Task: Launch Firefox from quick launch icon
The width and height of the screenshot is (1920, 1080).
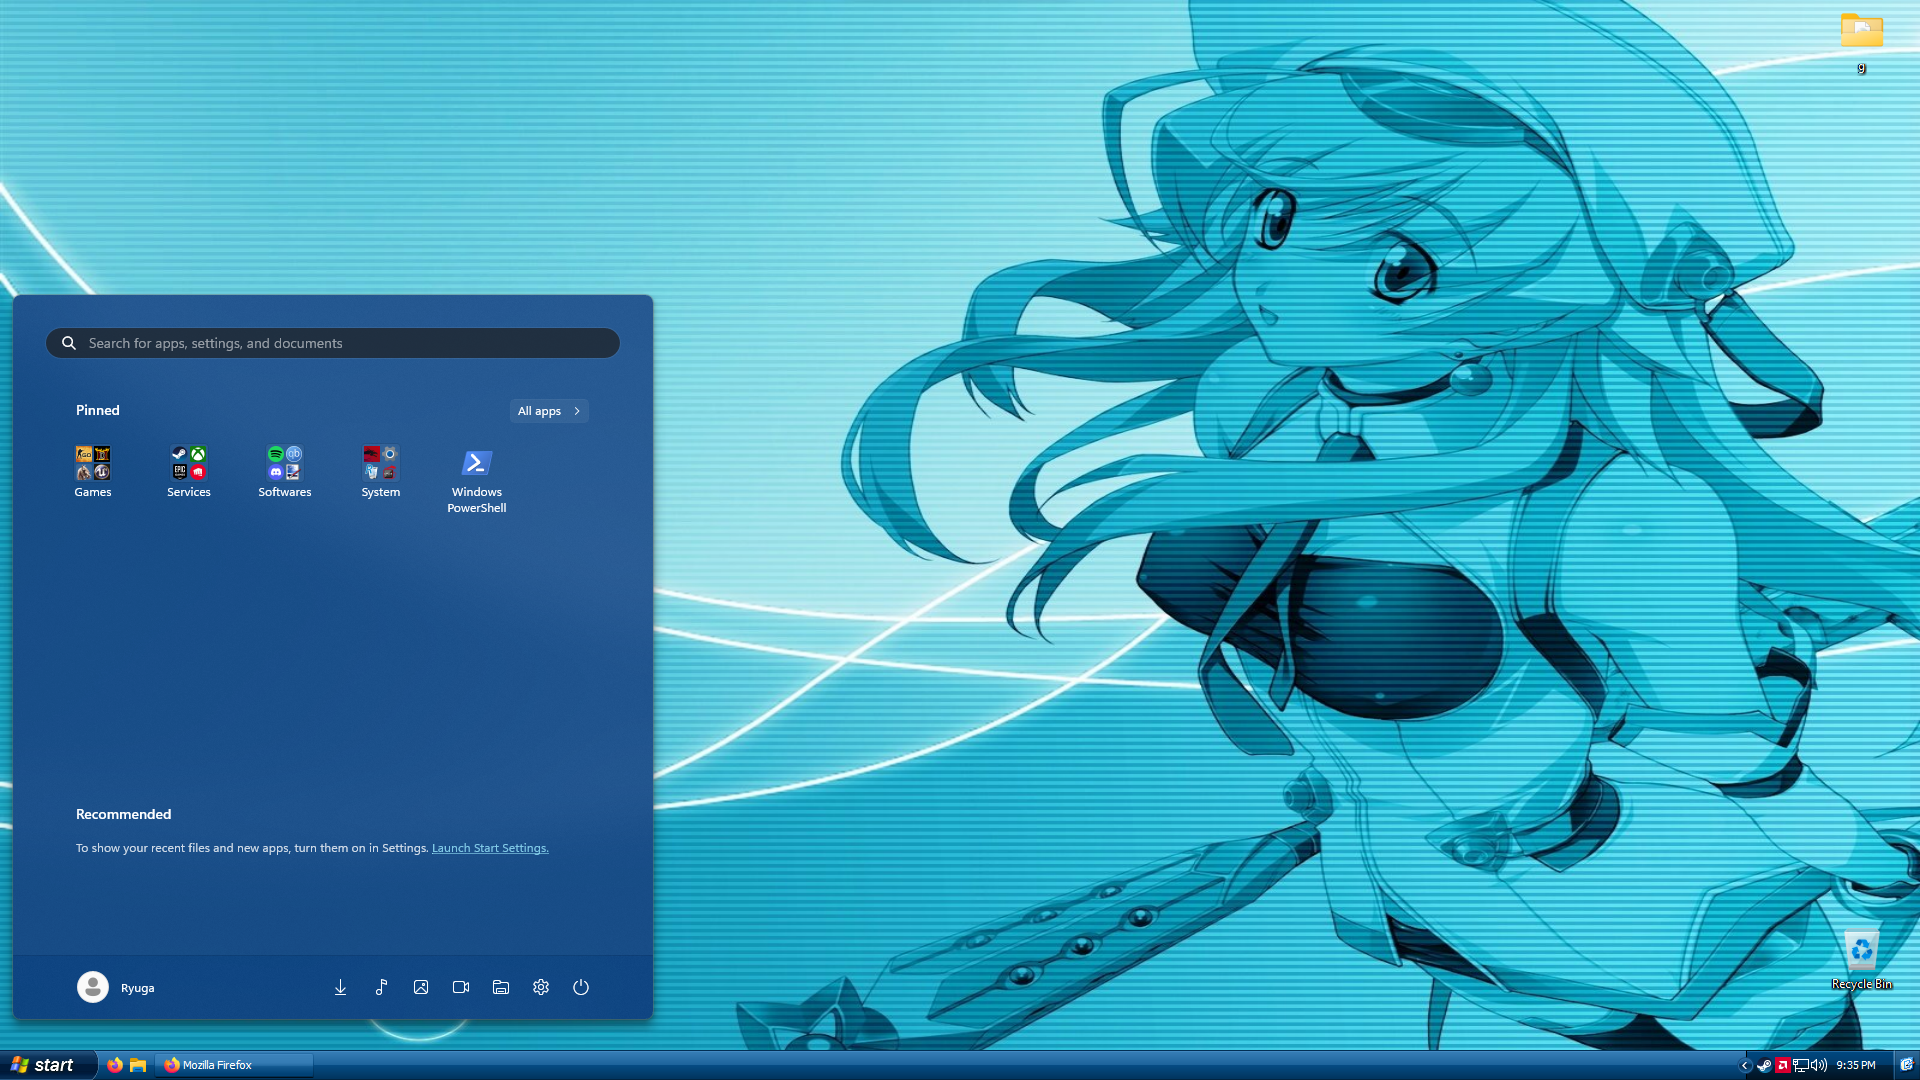Action: click(x=115, y=1065)
